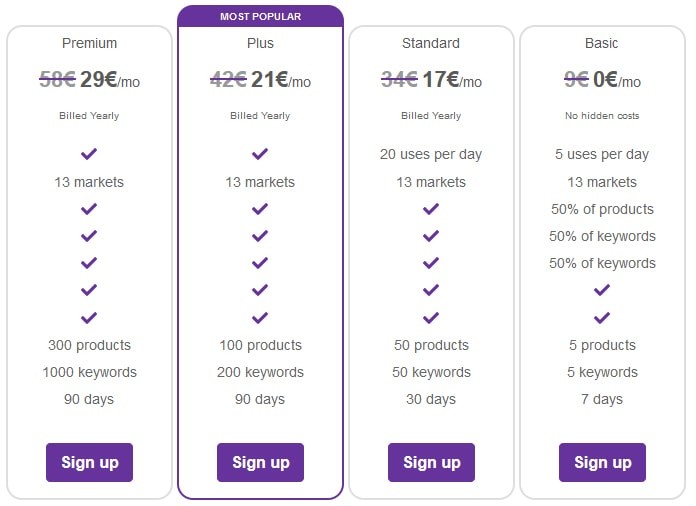Select the Basic plan Sign up button
Screen dimensions: 696x506
pos(602,462)
